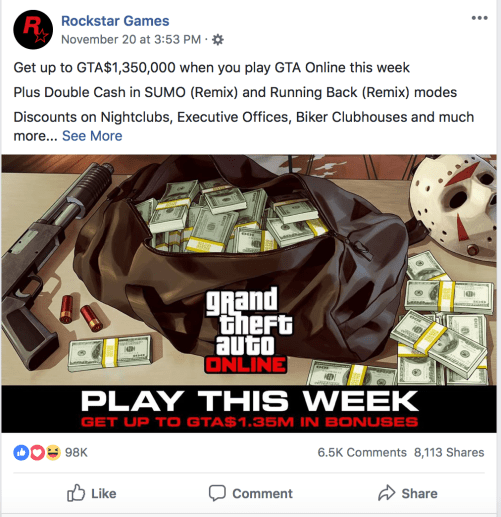Open the post options three-dot menu

[x=480, y=18]
